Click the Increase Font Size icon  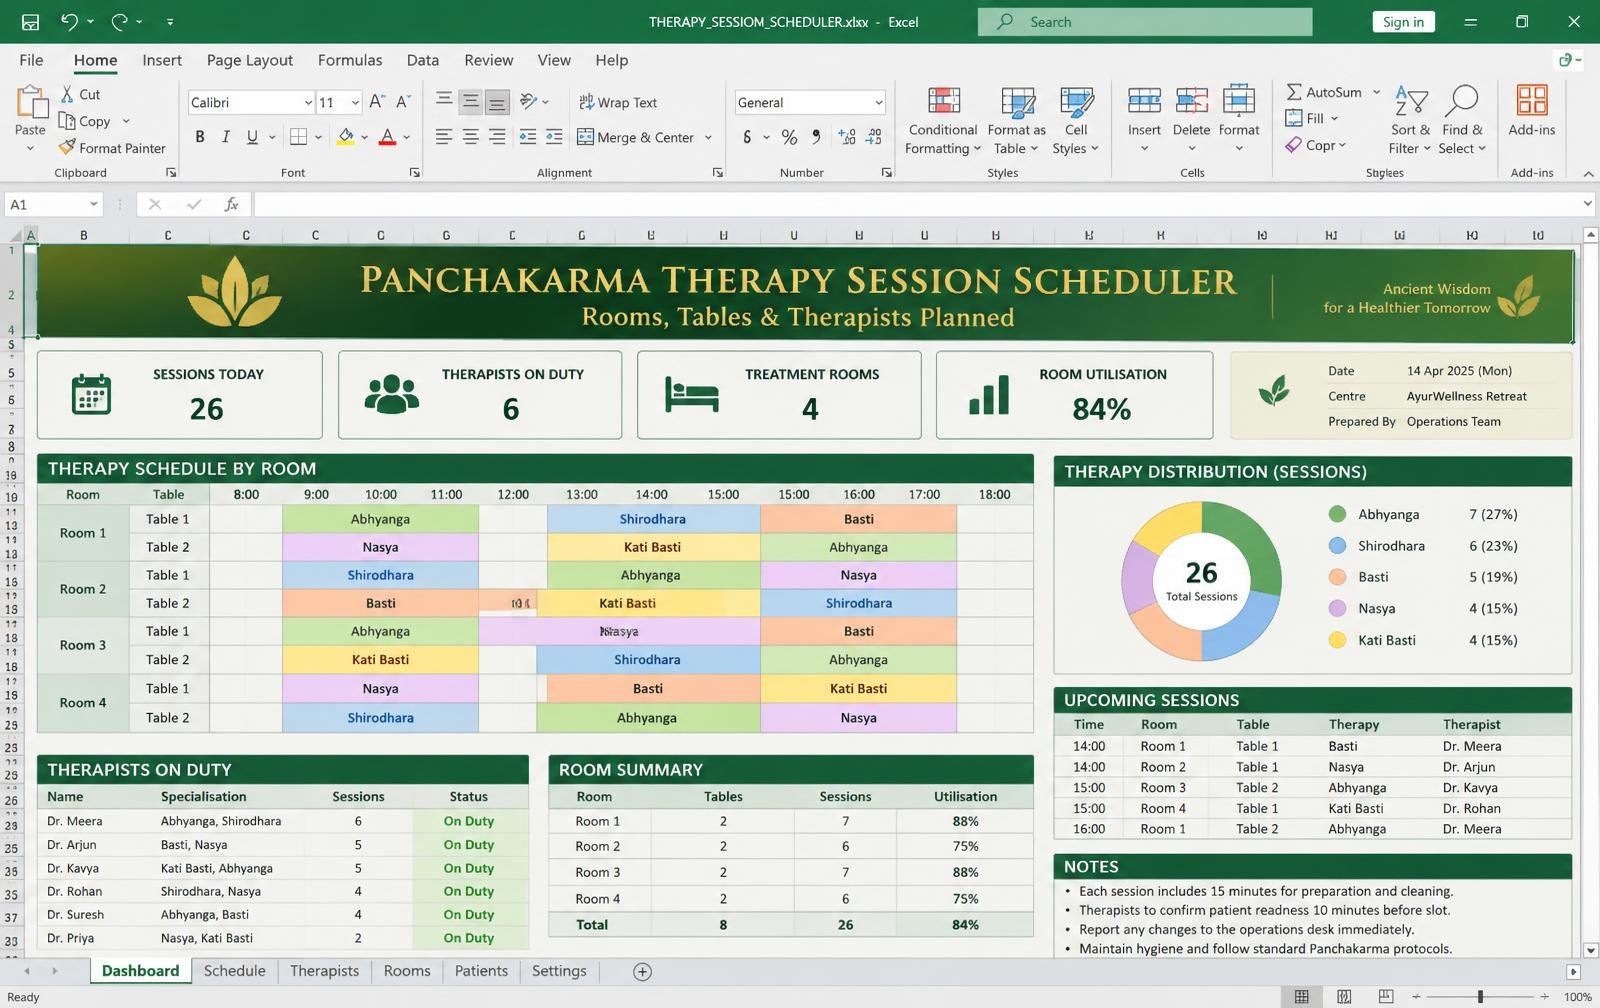[377, 102]
